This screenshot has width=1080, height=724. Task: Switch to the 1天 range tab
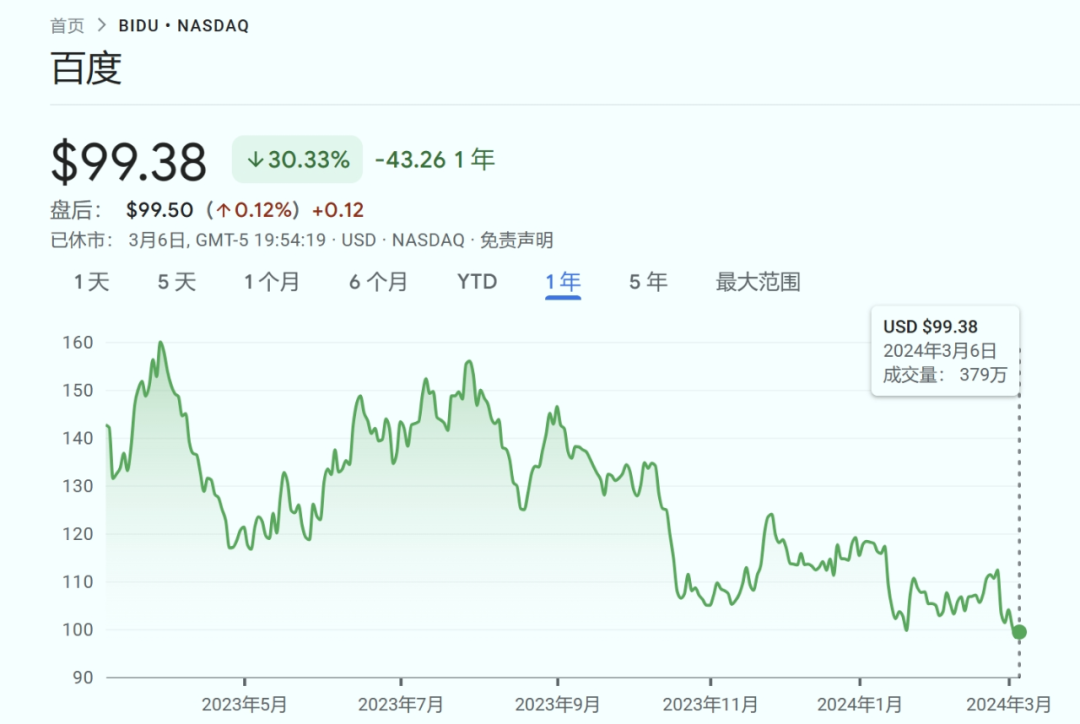(91, 282)
